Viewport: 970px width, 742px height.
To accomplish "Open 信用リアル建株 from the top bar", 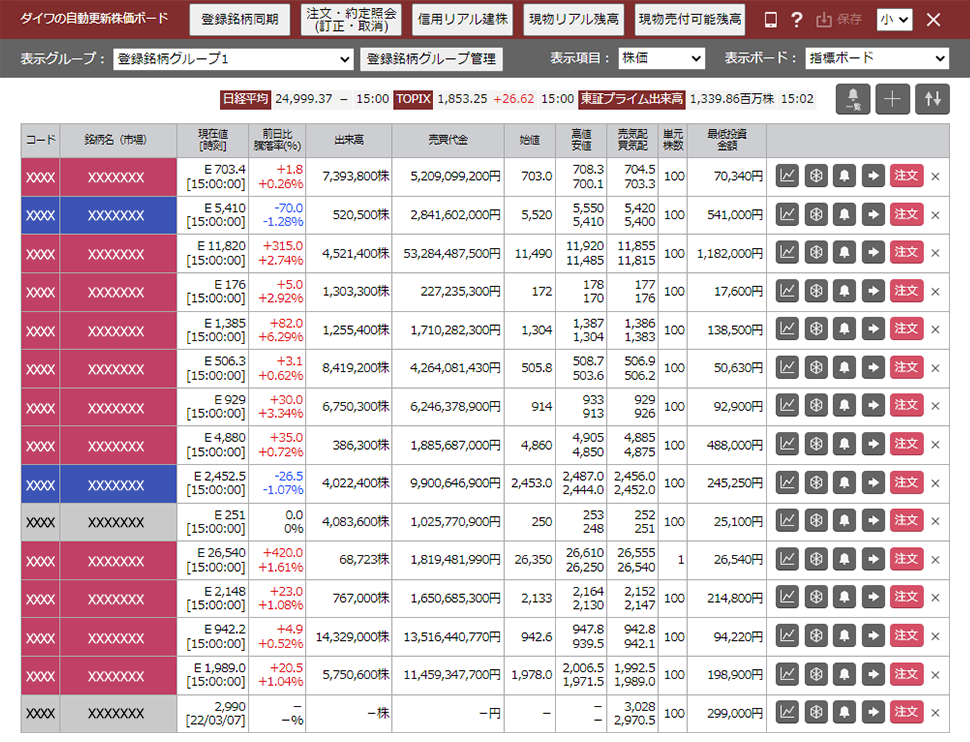I will tap(462, 19).
